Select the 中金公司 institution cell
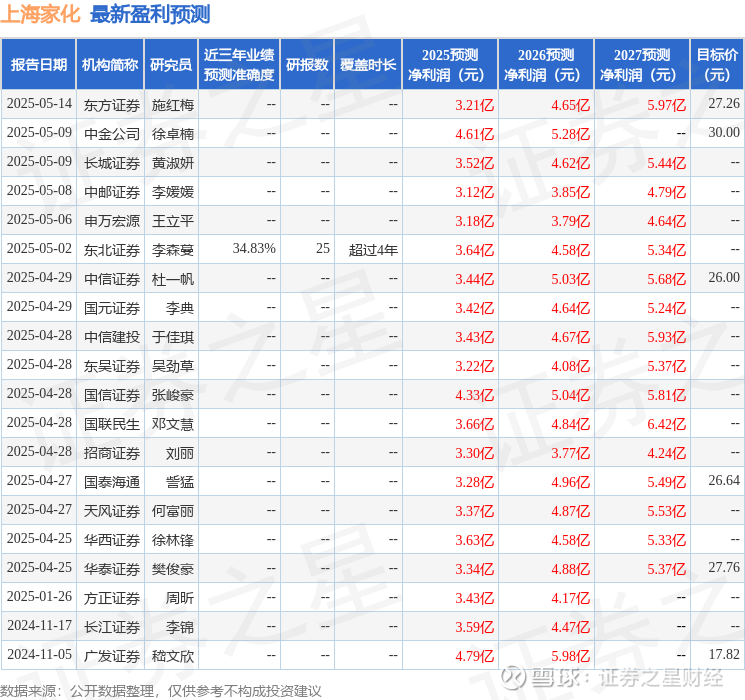745x700 pixels. 112,134
